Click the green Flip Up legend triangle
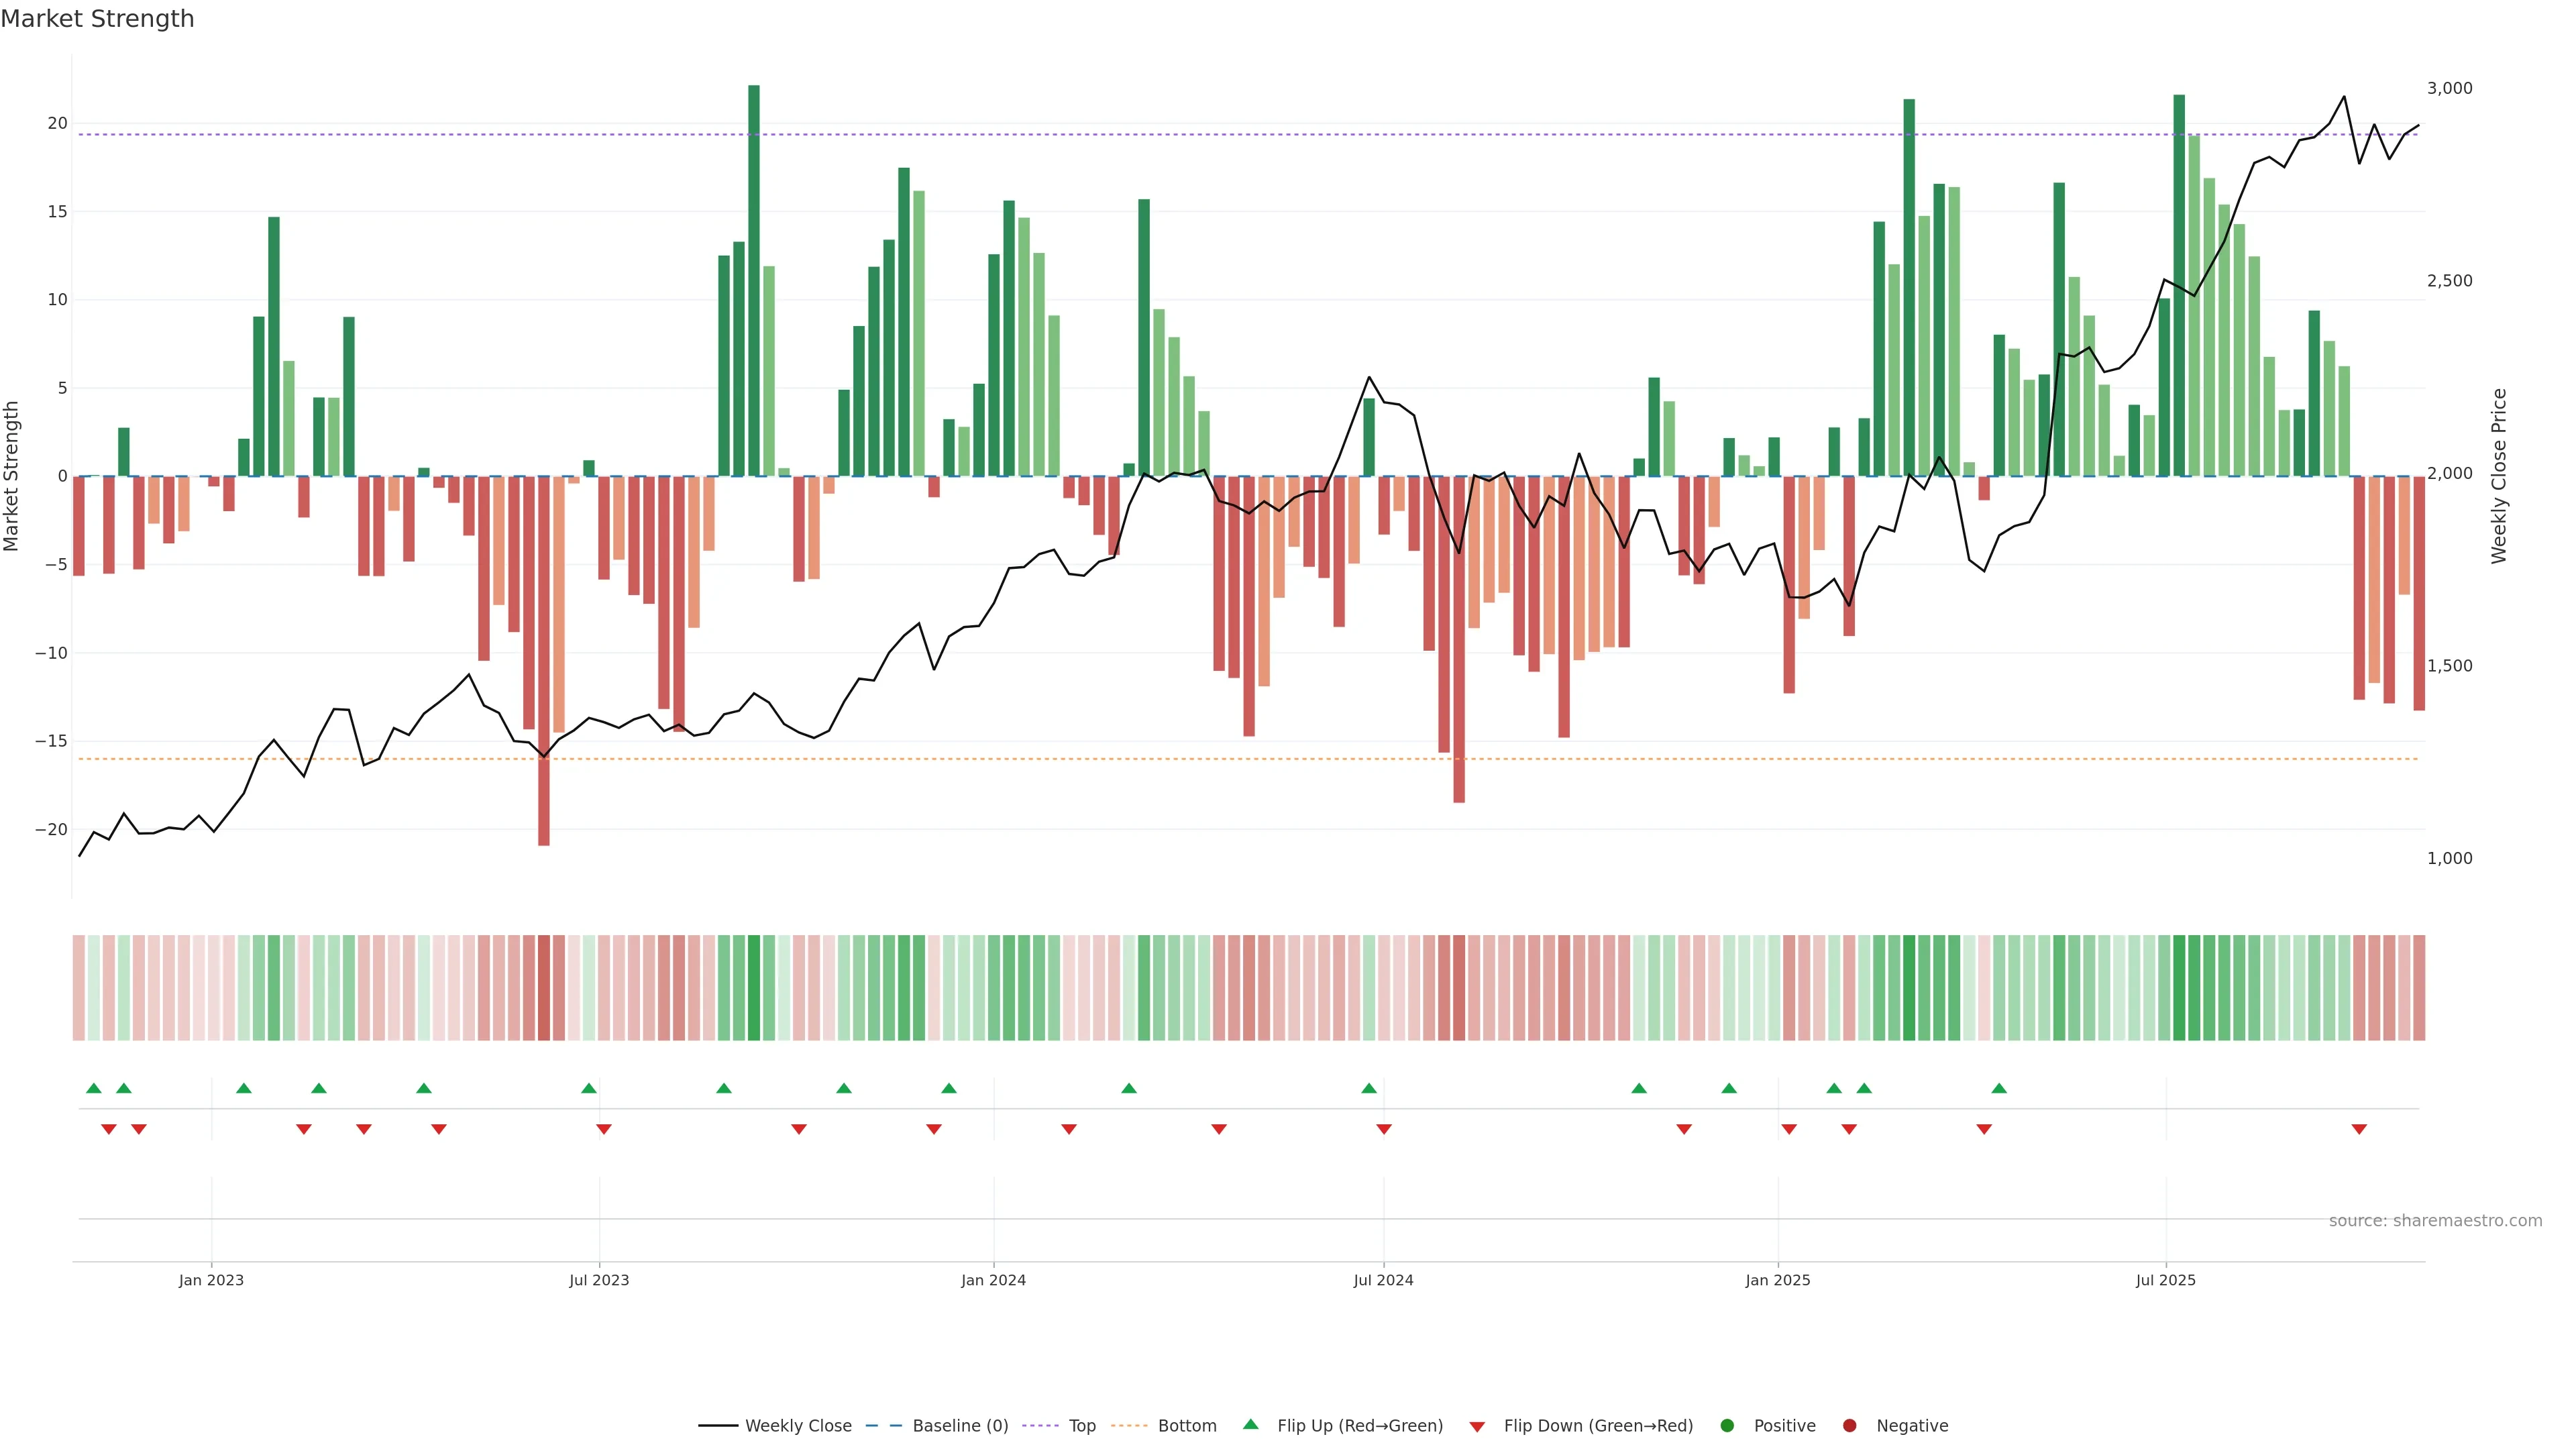This screenshot has width=2576, height=1449. 1250,1424
